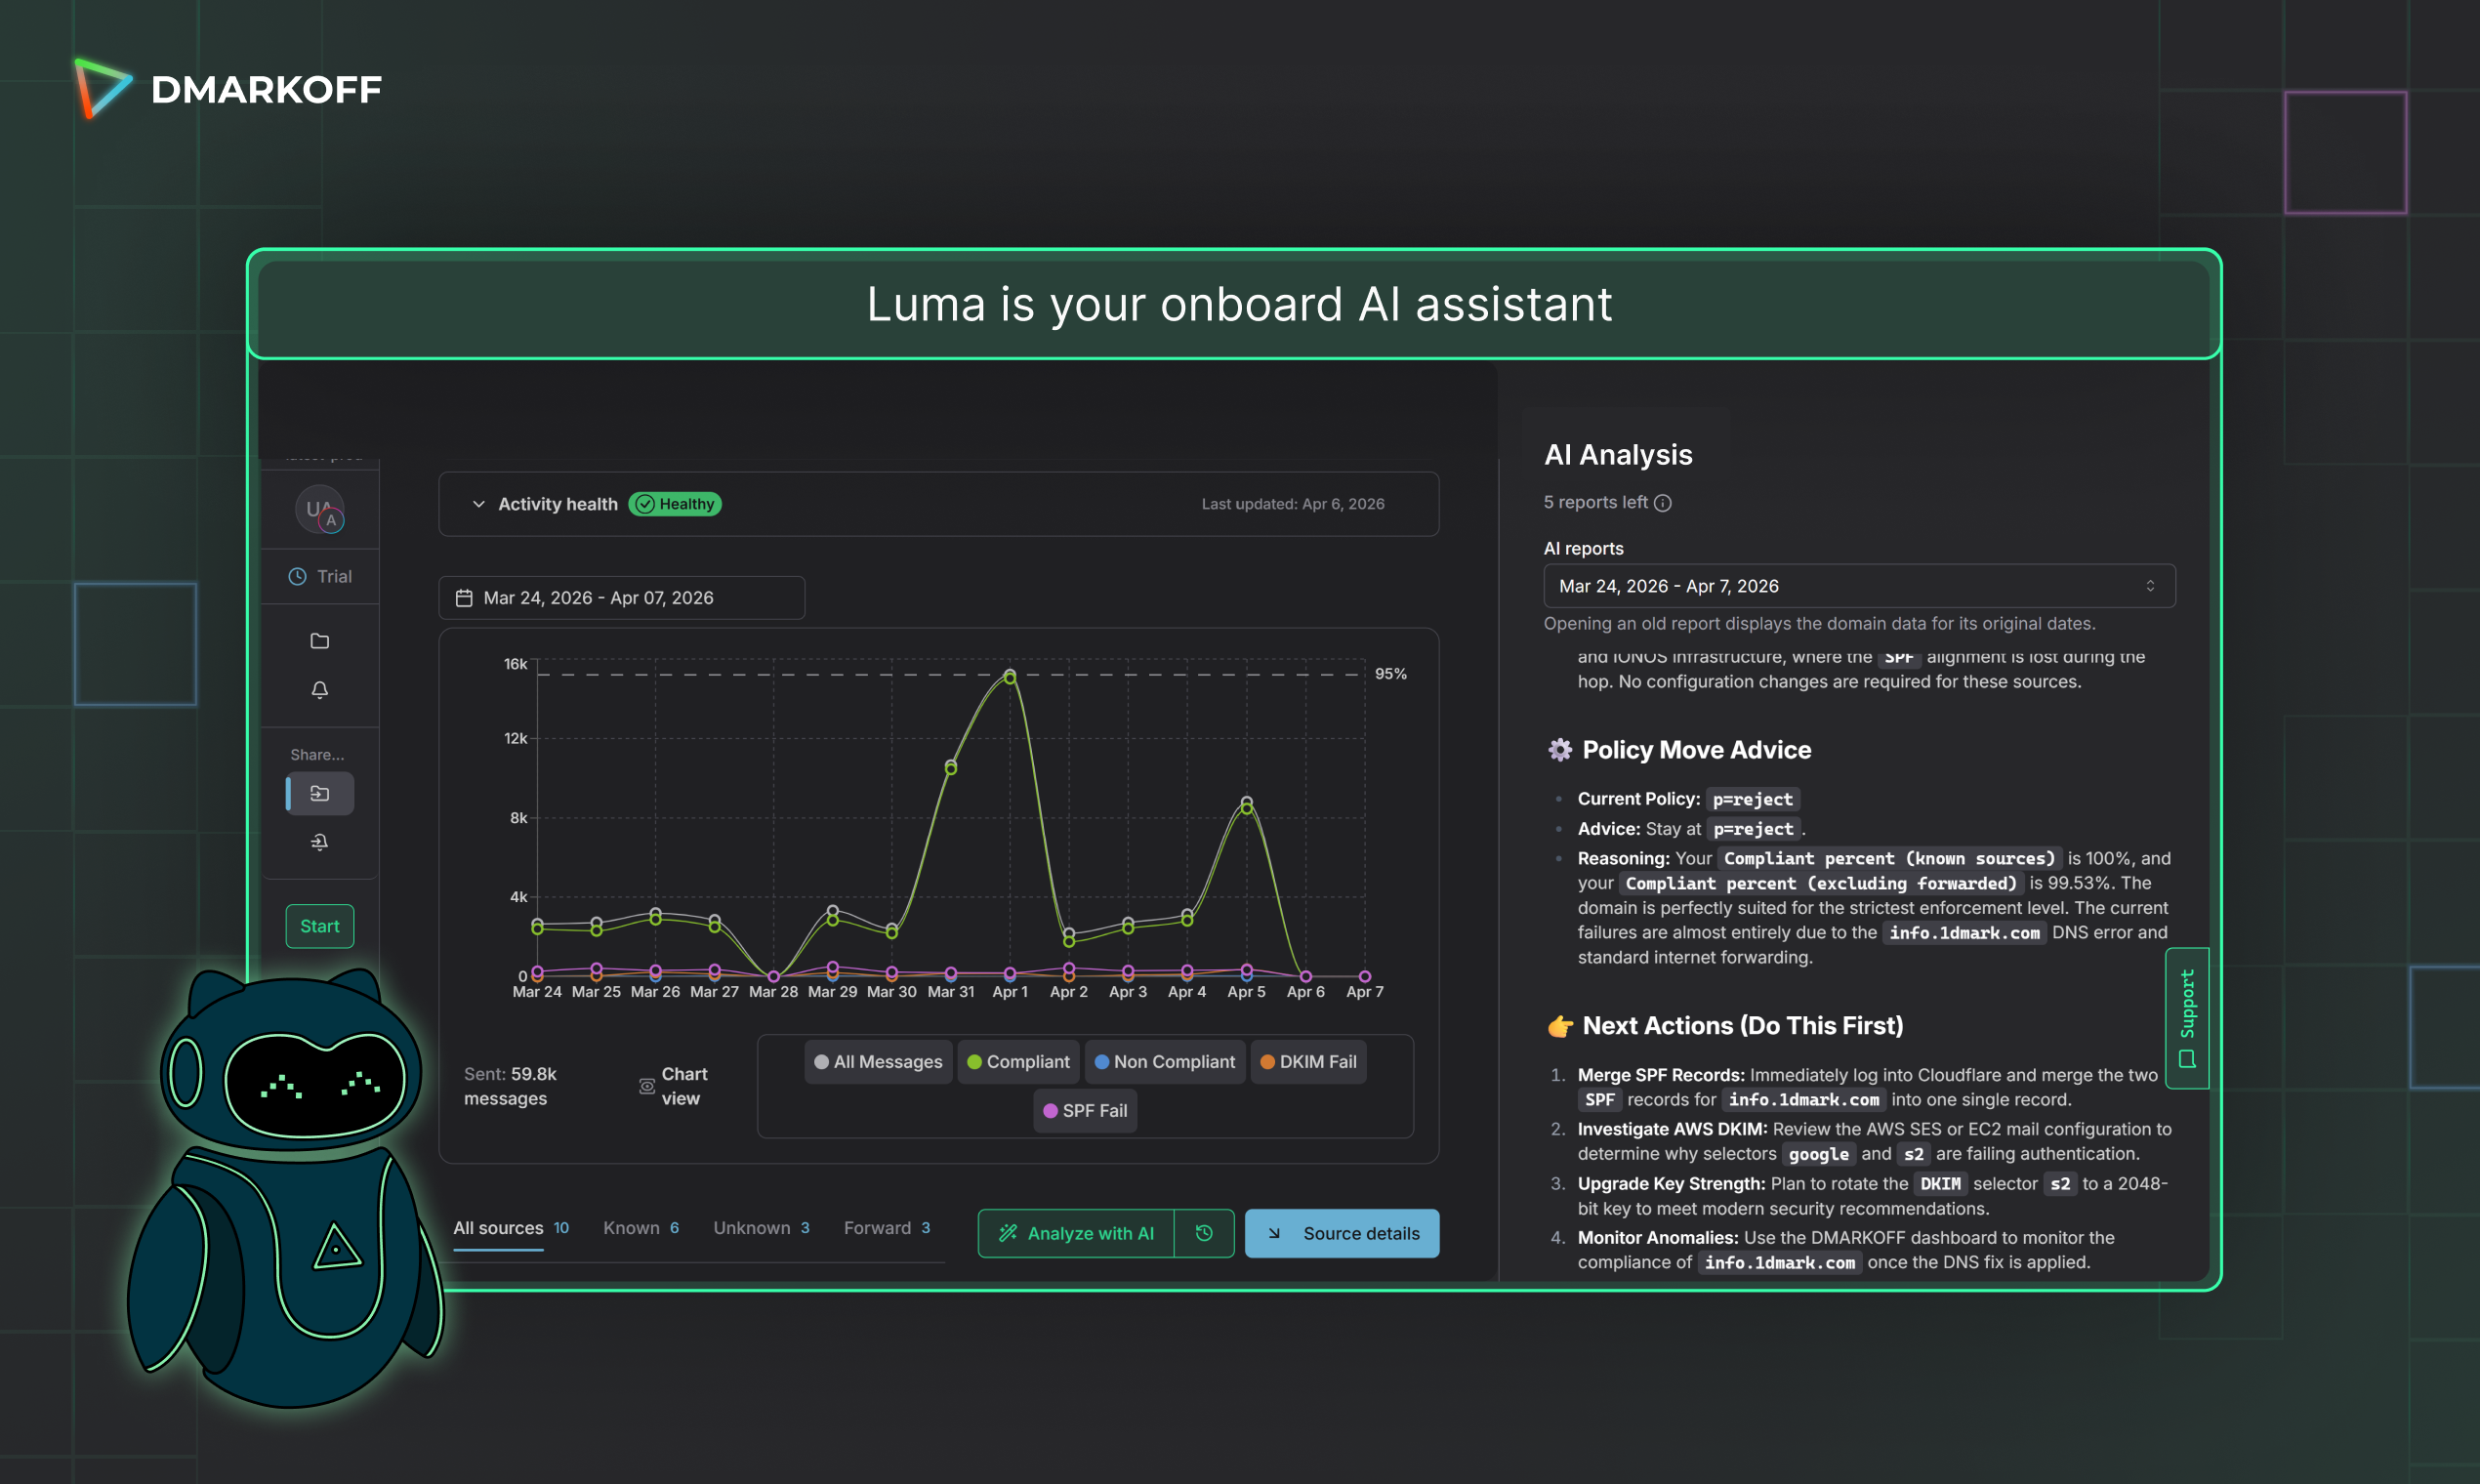
Task: Click the bell notifications icon
Action: pos(319,690)
